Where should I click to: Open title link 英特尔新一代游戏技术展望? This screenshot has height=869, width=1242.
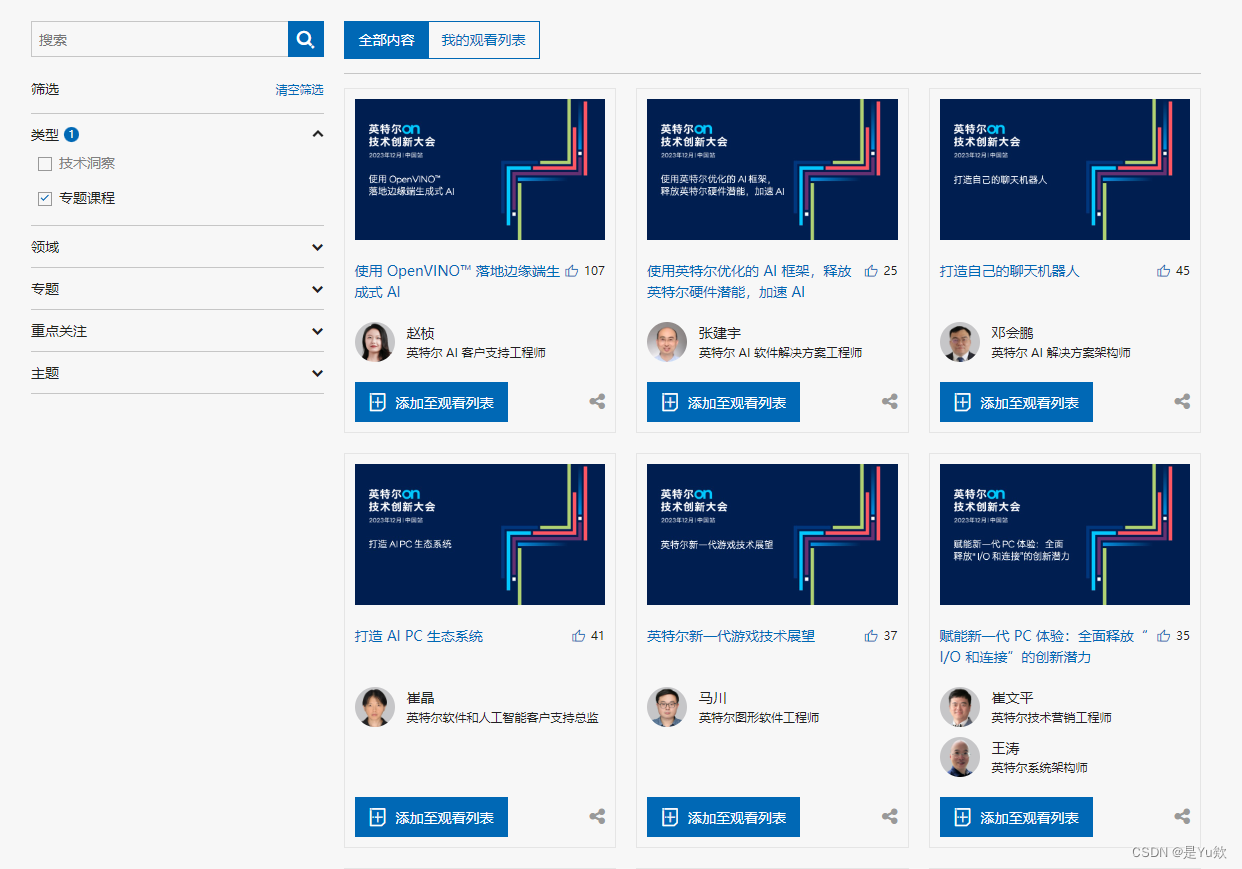coord(731,636)
